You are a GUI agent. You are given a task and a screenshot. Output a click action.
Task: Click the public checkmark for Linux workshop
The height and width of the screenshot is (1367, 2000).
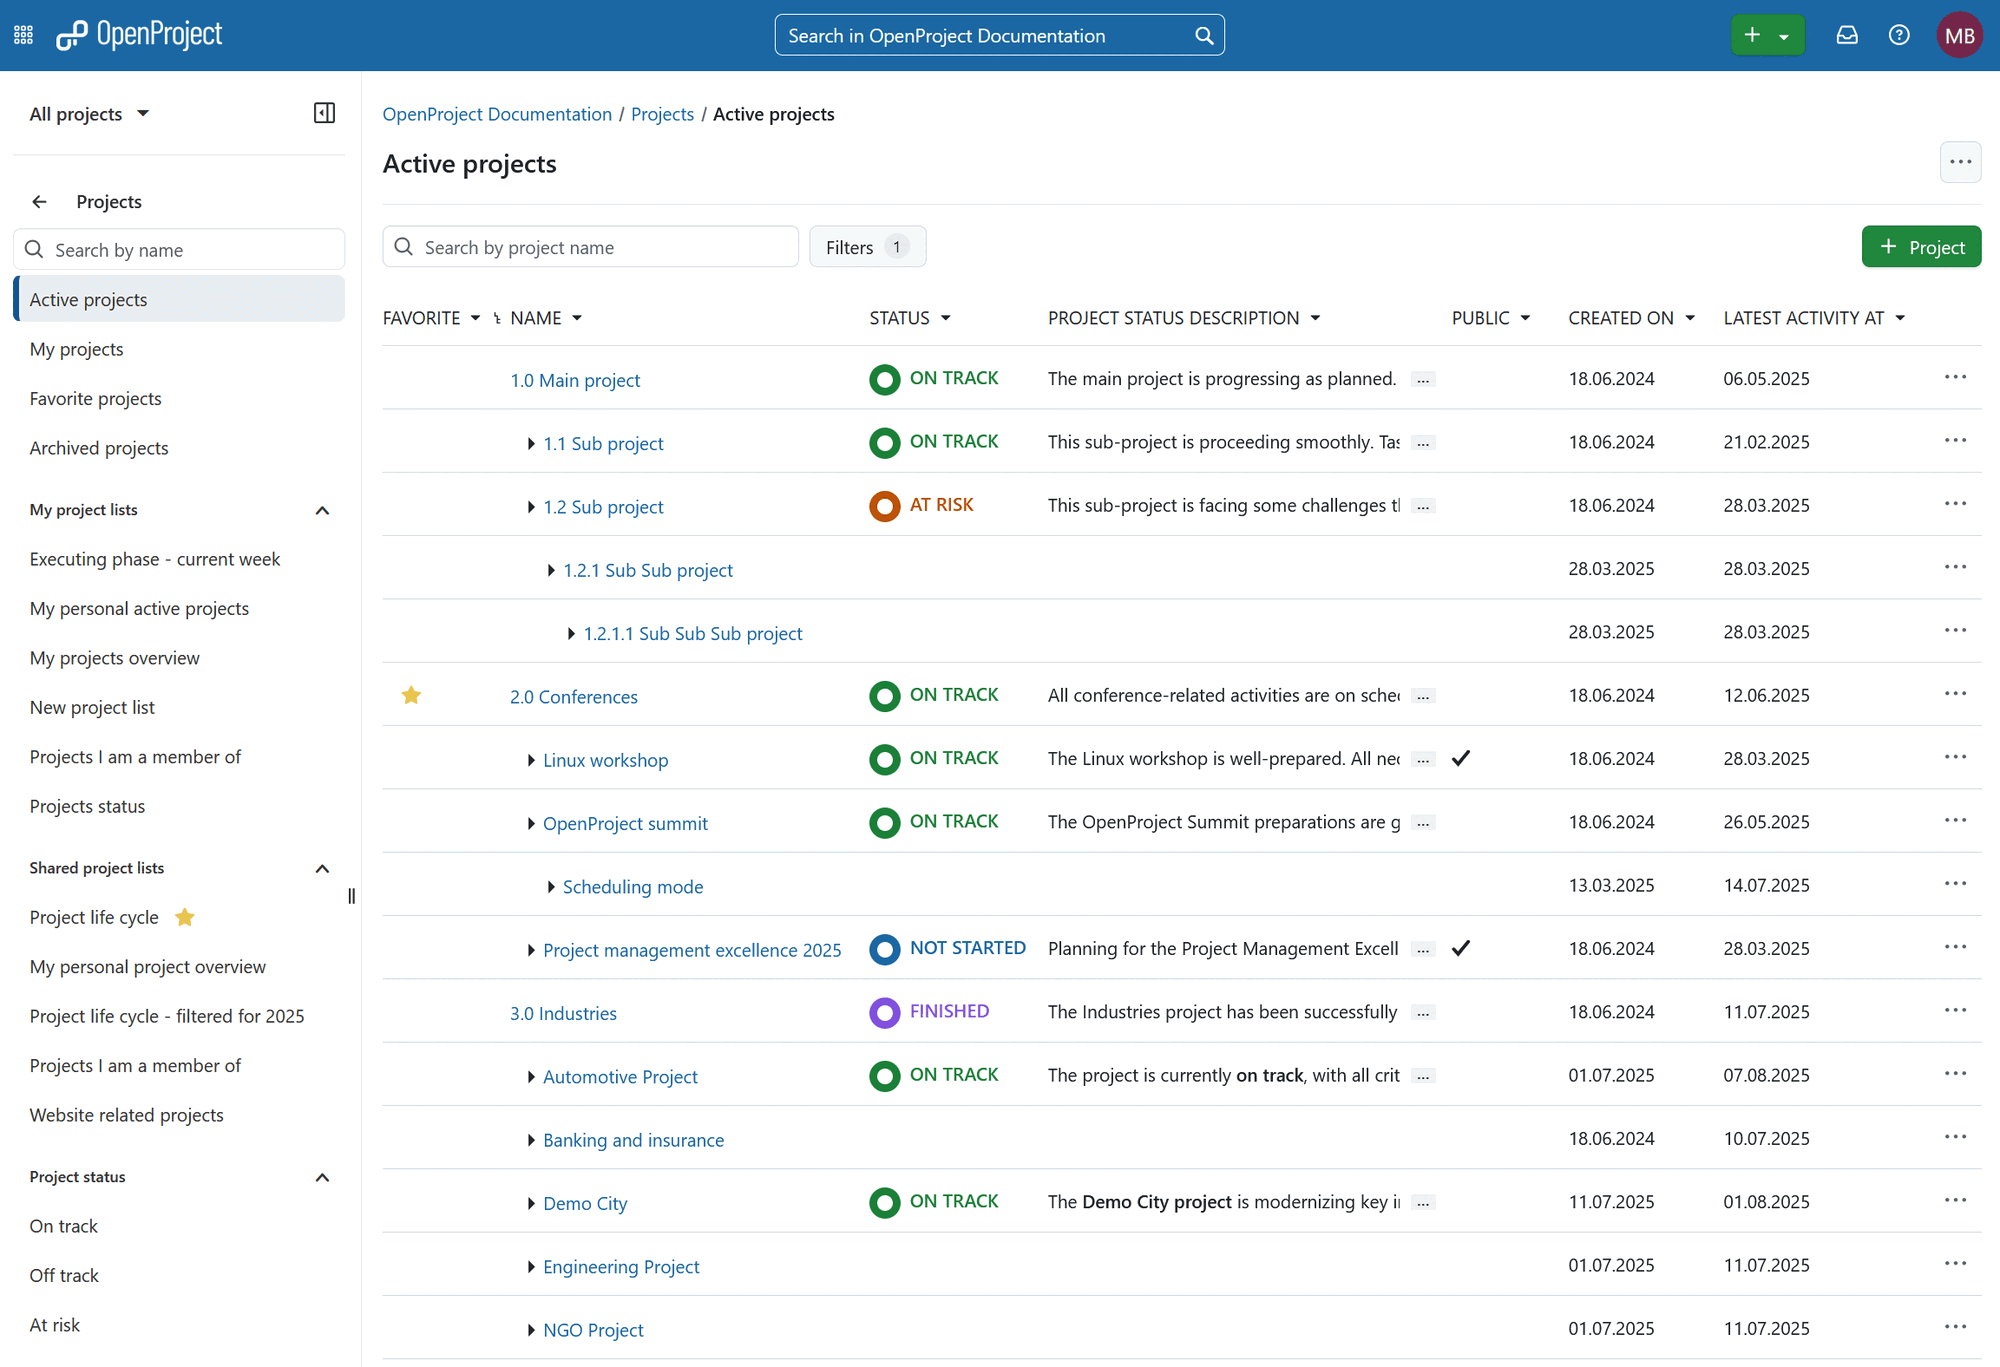pyautogui.click(x=1461, y=758)
